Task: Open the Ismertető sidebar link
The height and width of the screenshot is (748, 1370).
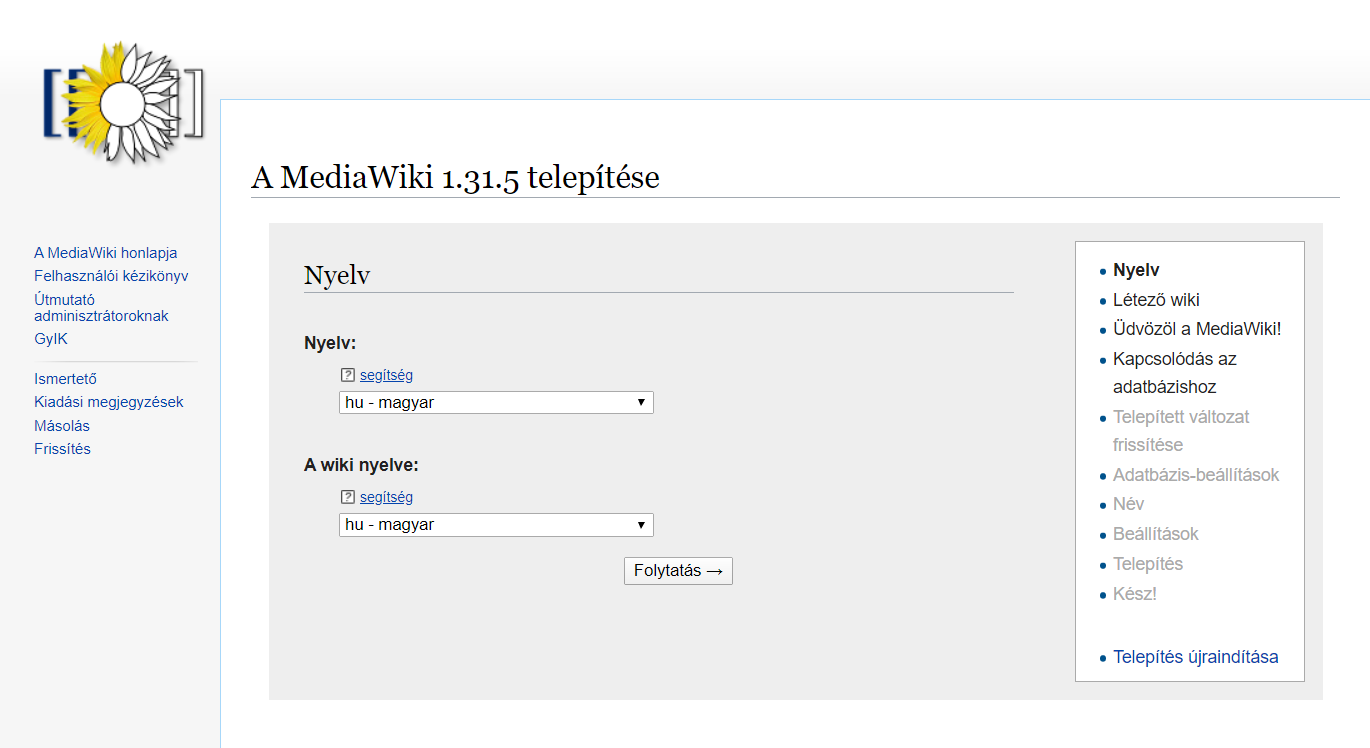Action: coord(65,379)
